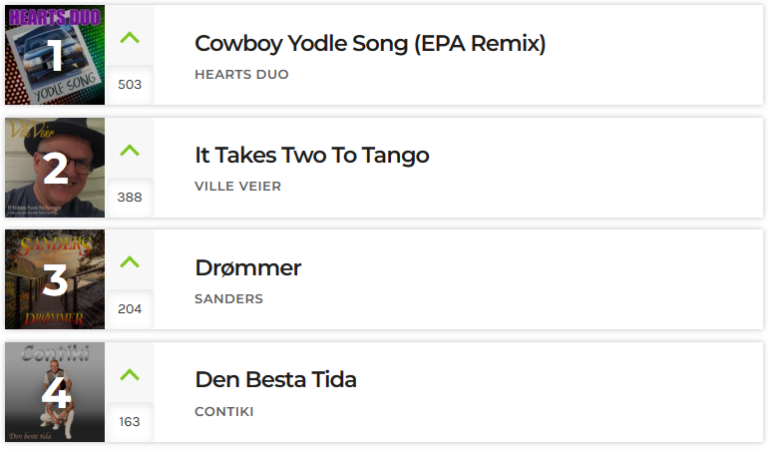
Task: Click the 163 vote count box
Action: tap(130, 422)
